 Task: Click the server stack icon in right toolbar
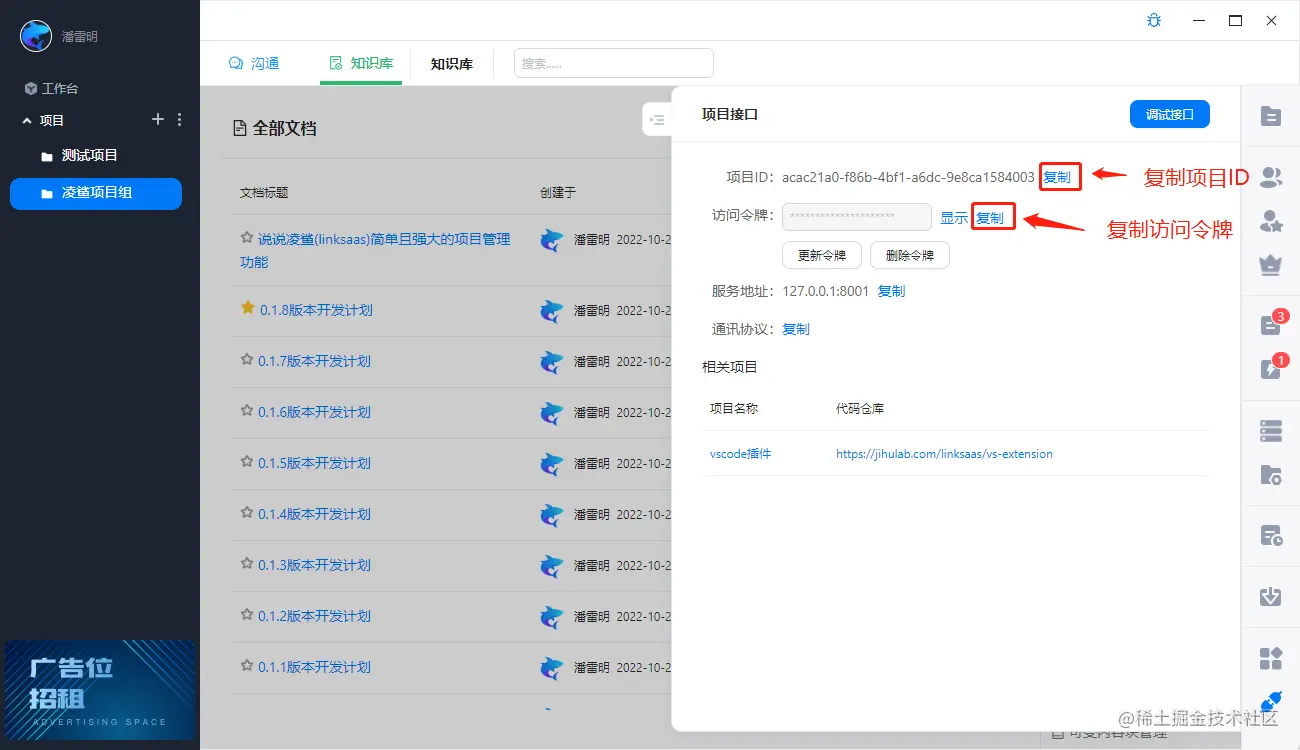click(x=1271, y=431)
